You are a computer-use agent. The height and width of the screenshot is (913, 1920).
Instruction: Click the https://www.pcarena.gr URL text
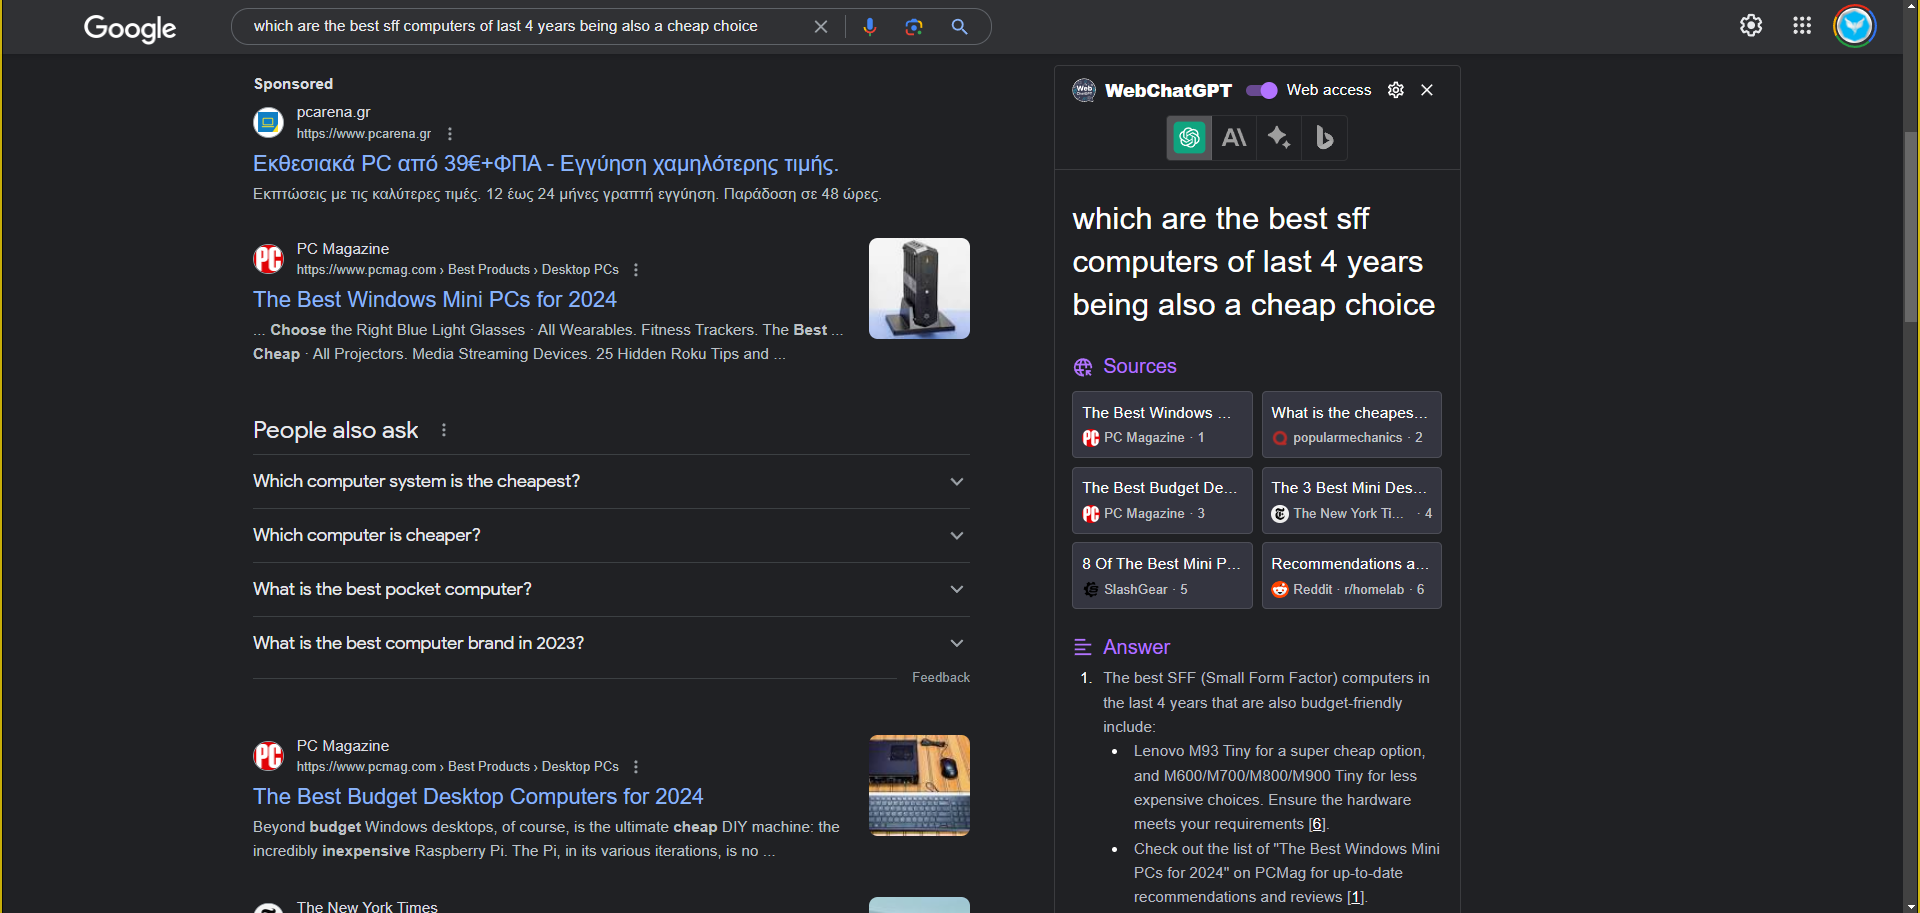click(364, 134)
